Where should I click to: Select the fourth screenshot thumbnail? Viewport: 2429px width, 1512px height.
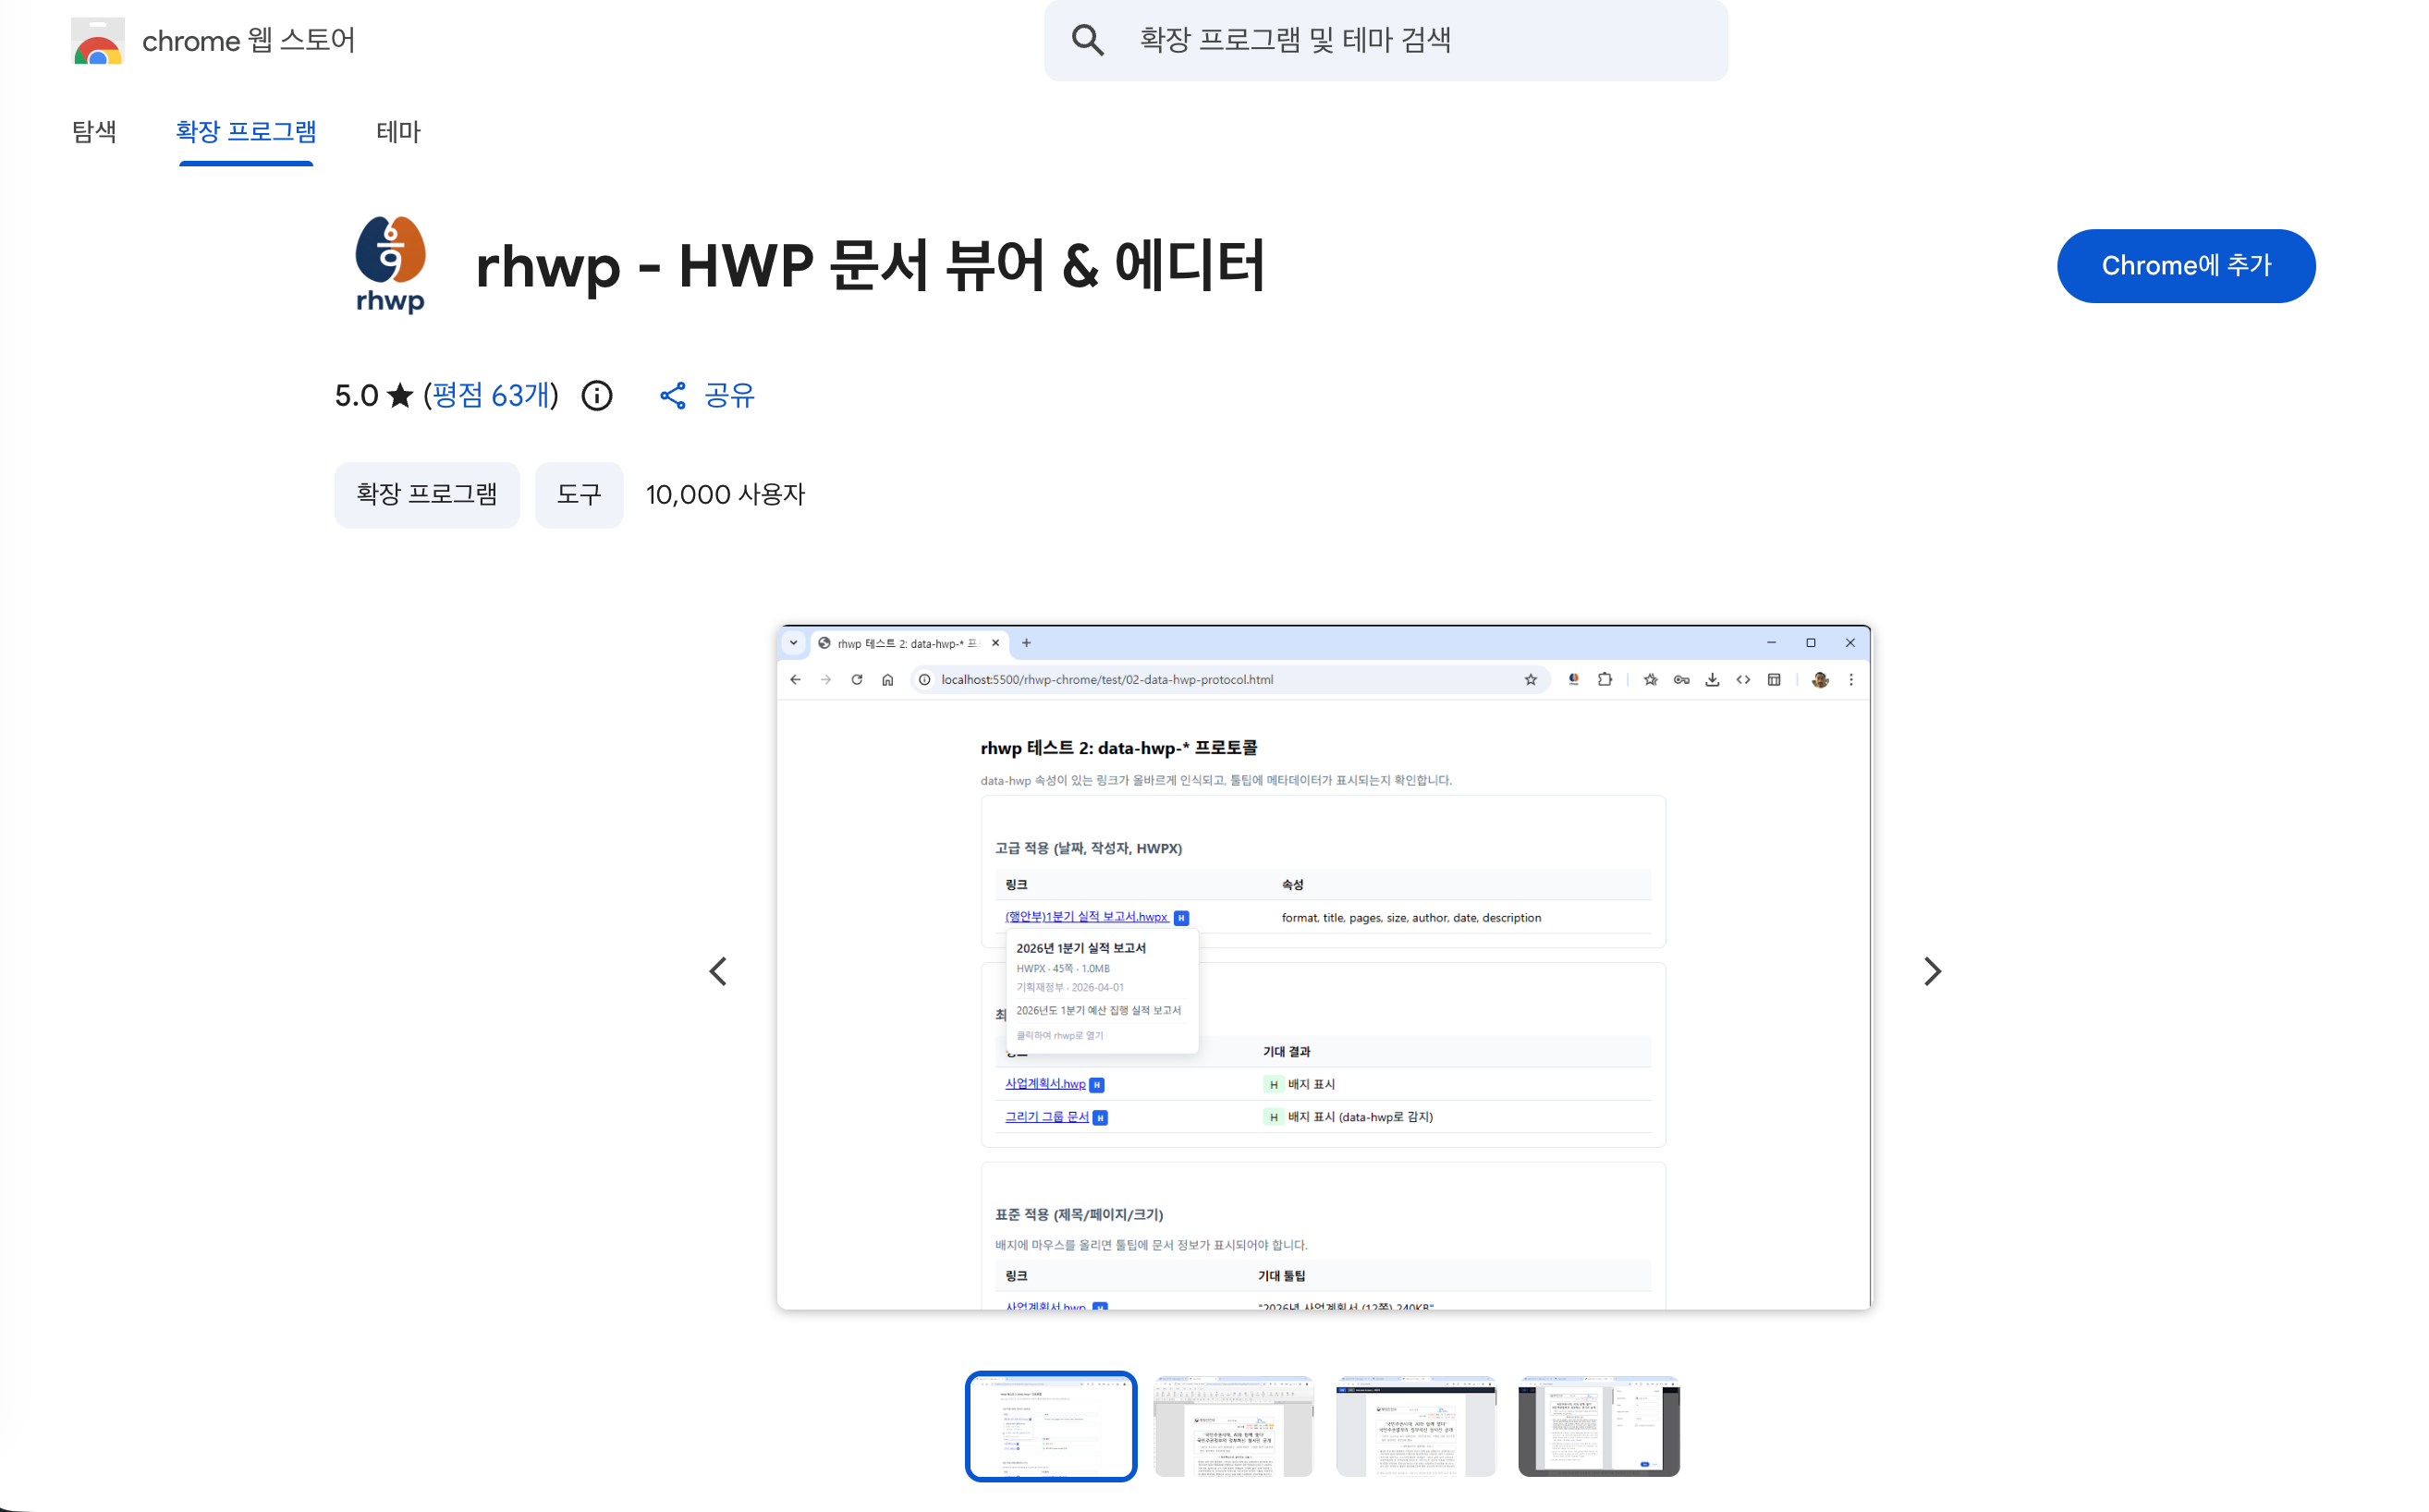[x=1598, y=1426]
